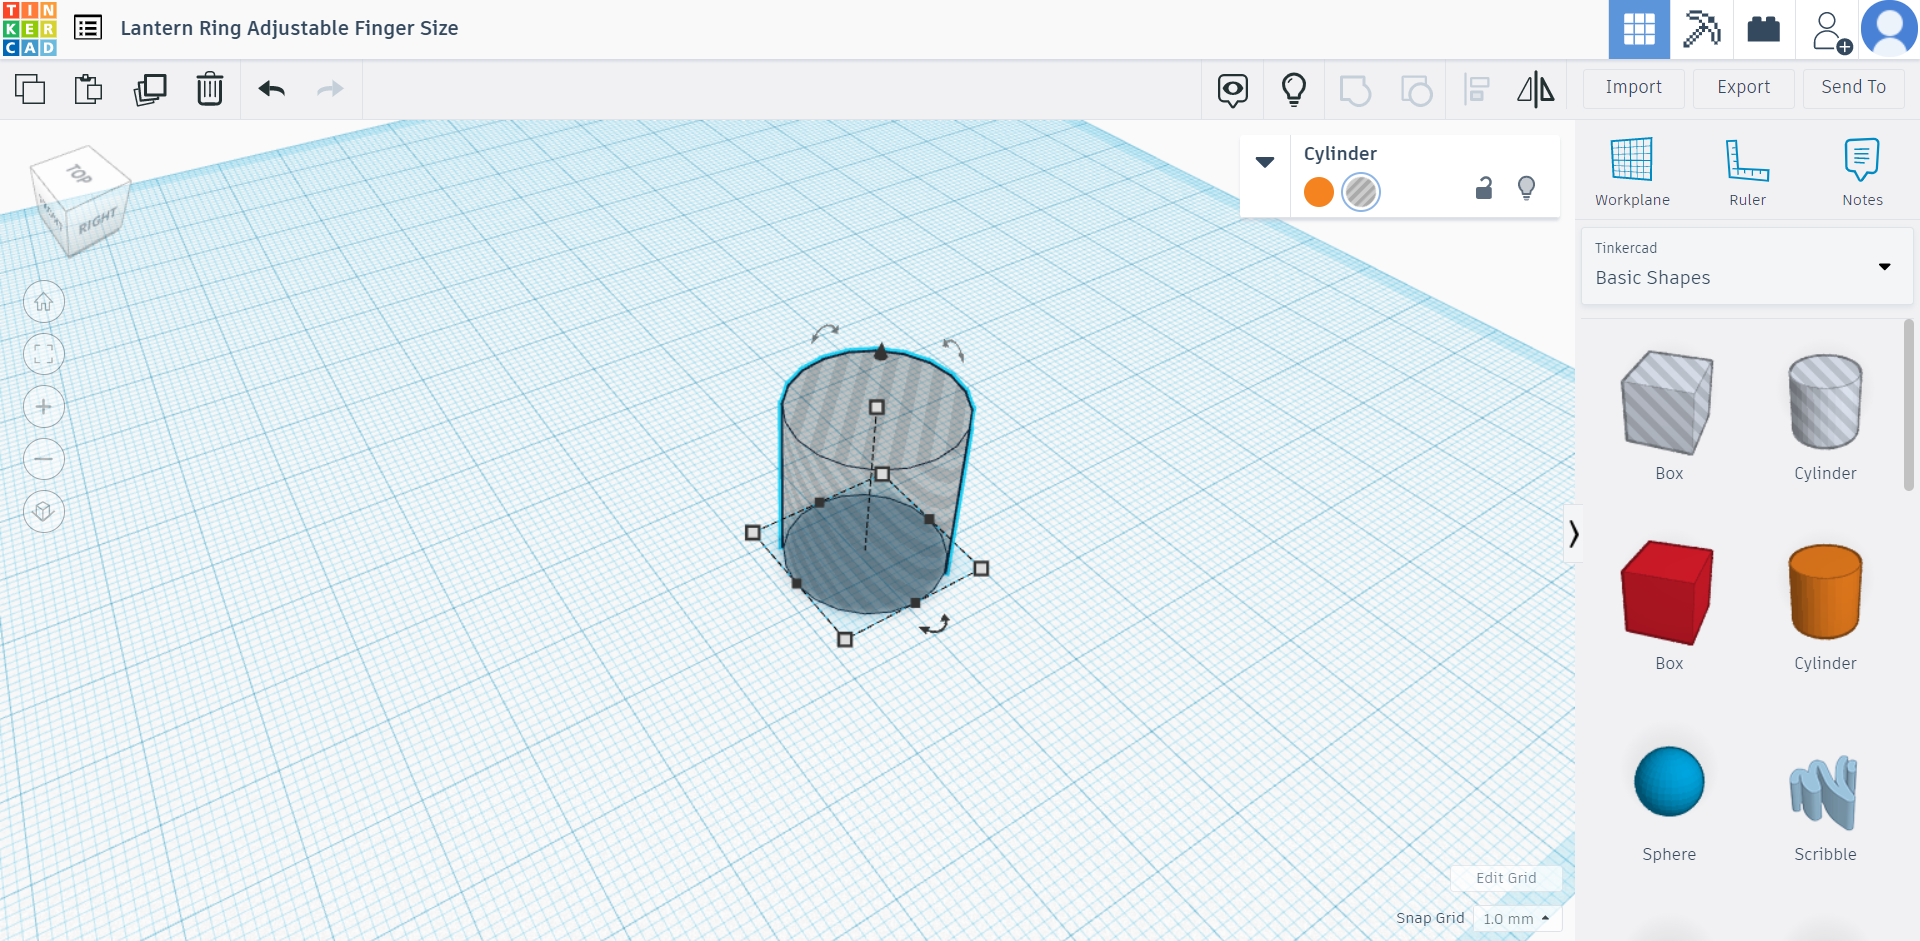Toggle the shape lock on the Cylinder

tap(1483, 188)
